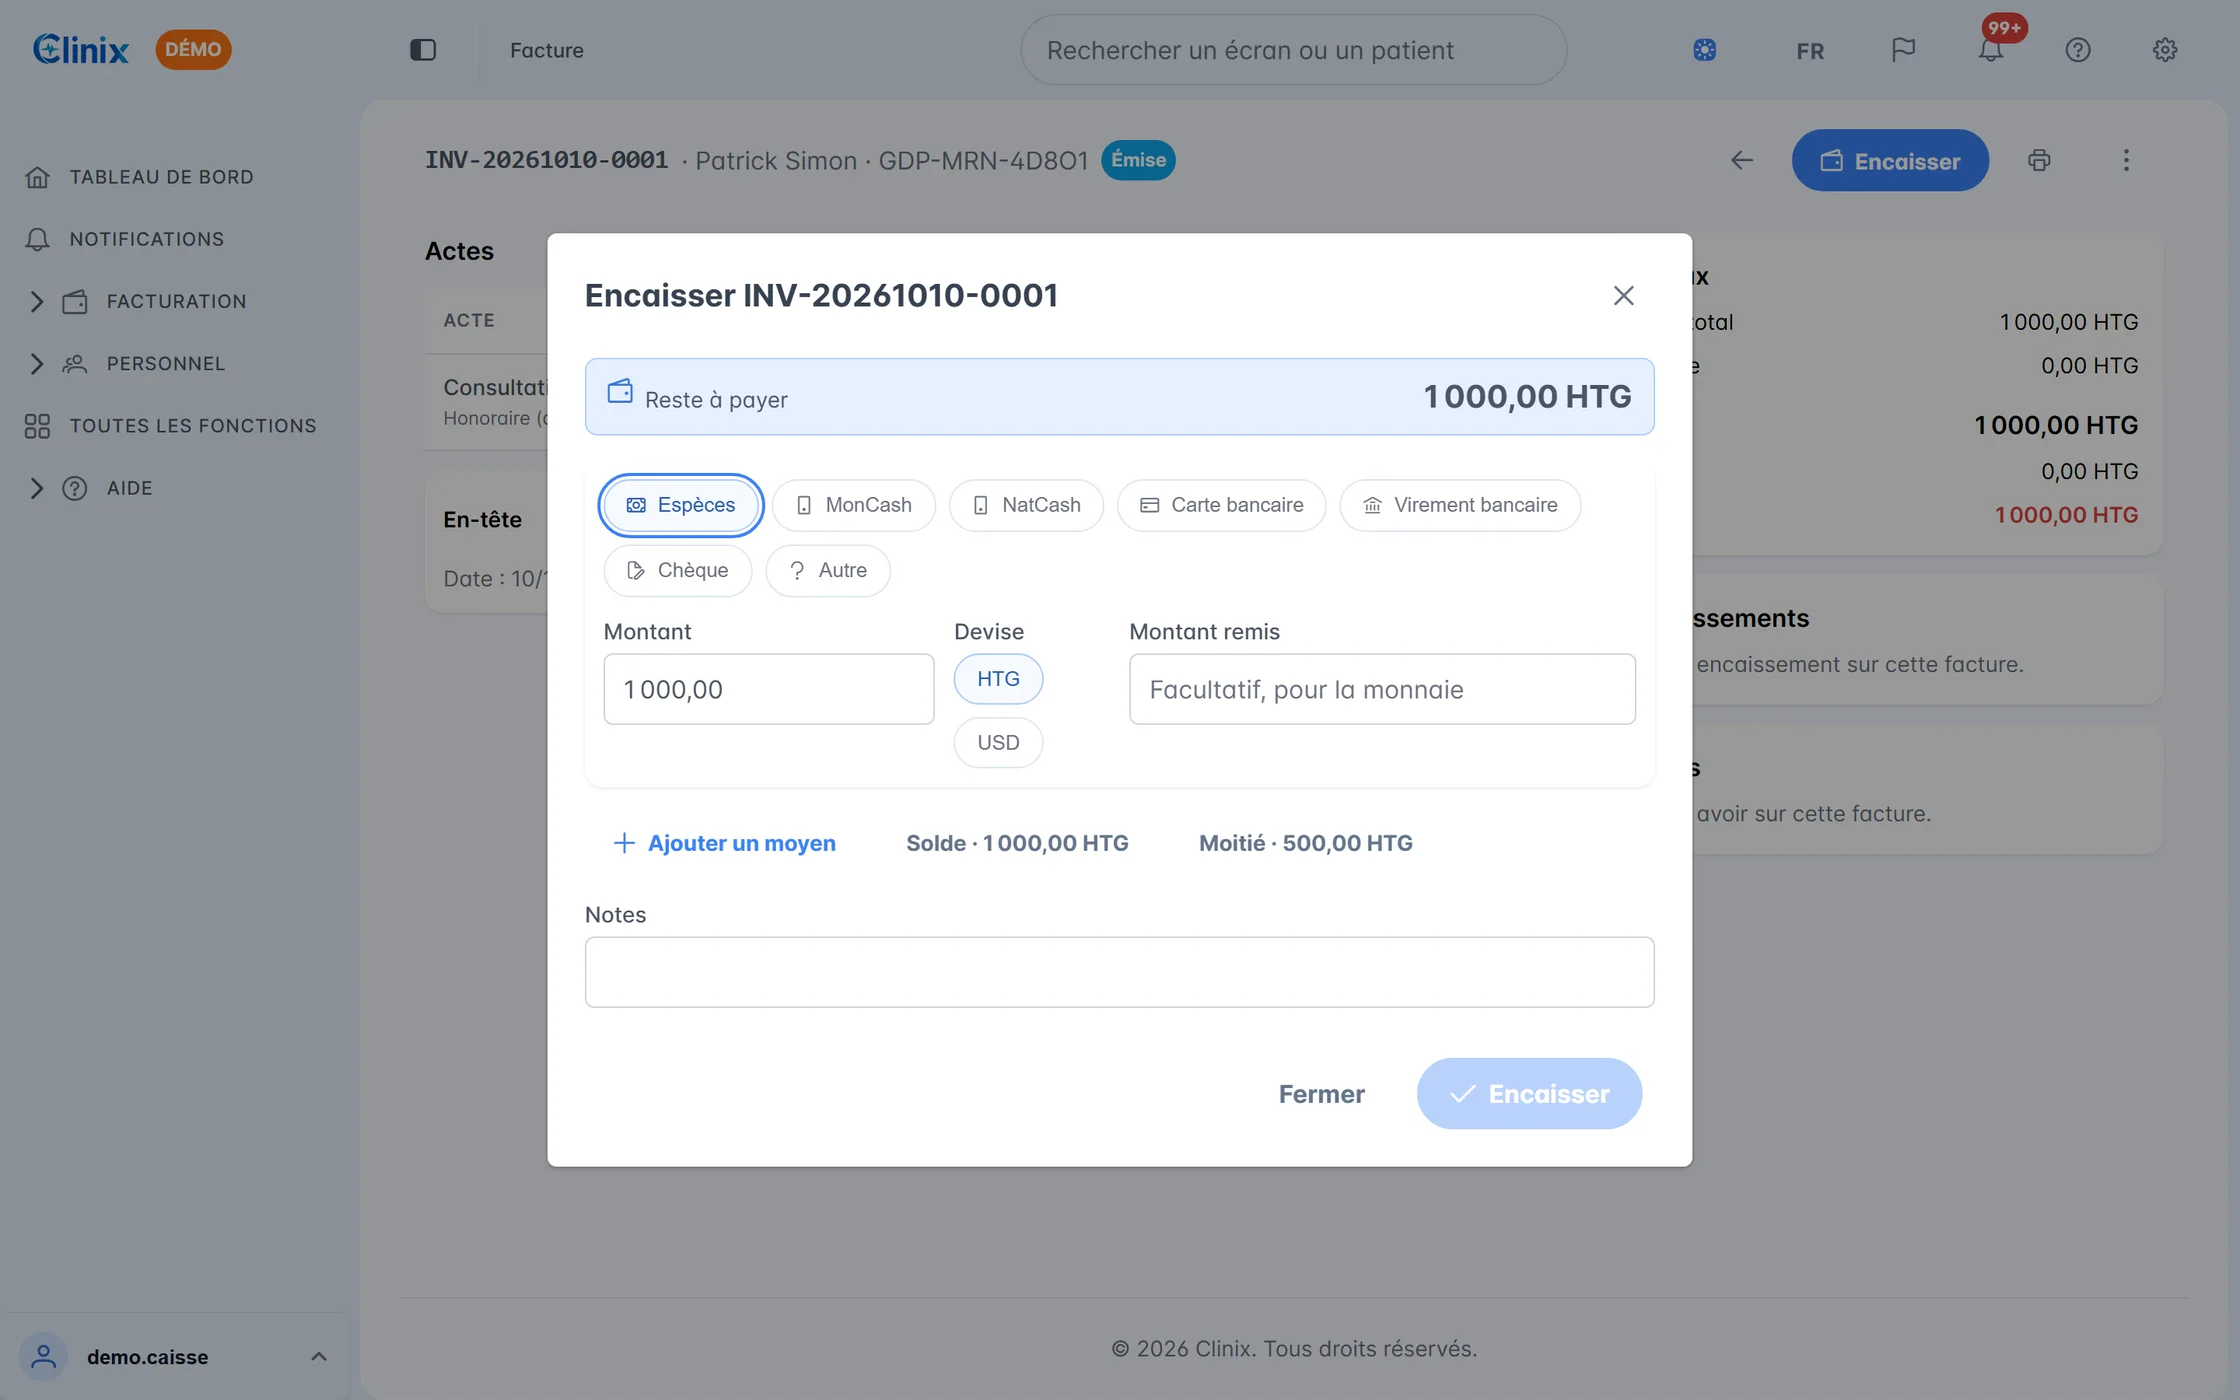2240x1400 pixels.
Task: Click the flag icon in header
Action: (1903, 50)
